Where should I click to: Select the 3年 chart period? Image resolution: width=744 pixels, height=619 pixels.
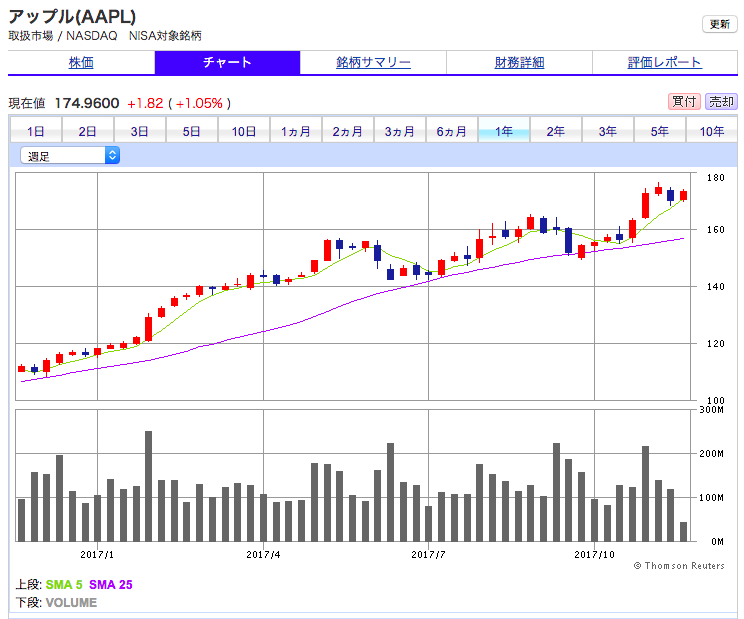[608, 131]
